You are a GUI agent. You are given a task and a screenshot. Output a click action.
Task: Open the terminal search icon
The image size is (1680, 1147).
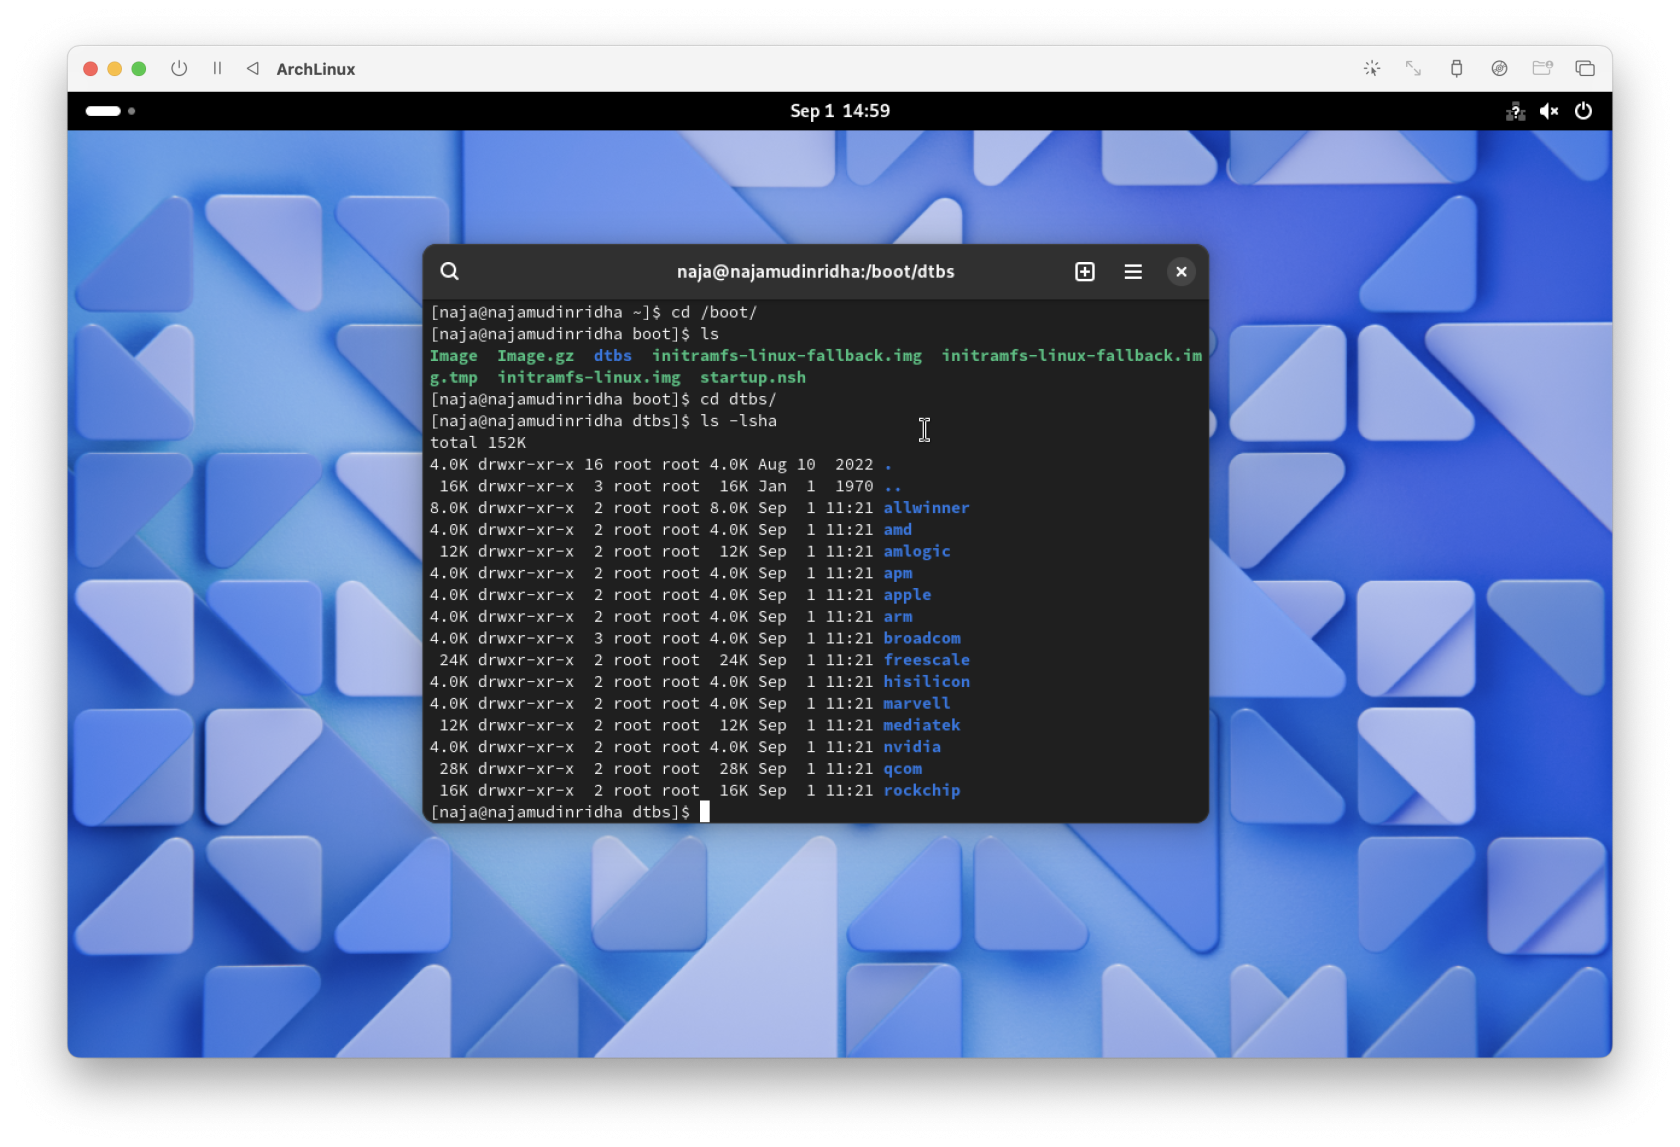pyautogui.click(x=450, y=271)
